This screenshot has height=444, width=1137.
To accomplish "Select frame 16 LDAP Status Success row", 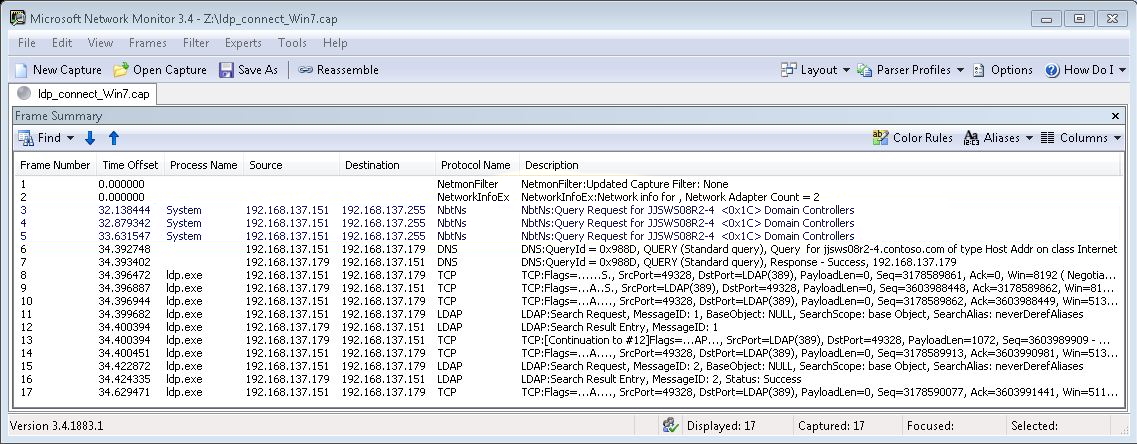I will coord(568,379).
